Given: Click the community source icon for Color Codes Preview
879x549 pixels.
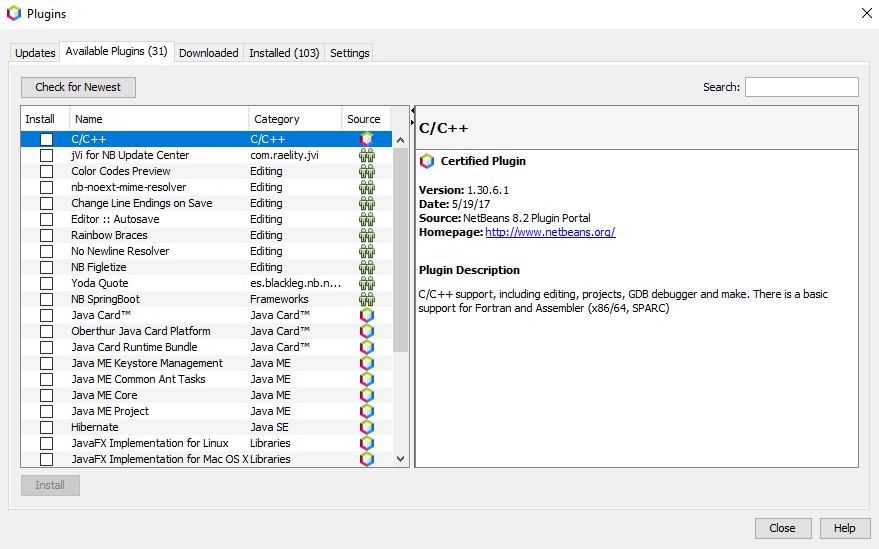Looking at the screenshot, I should tap(367, 171).
